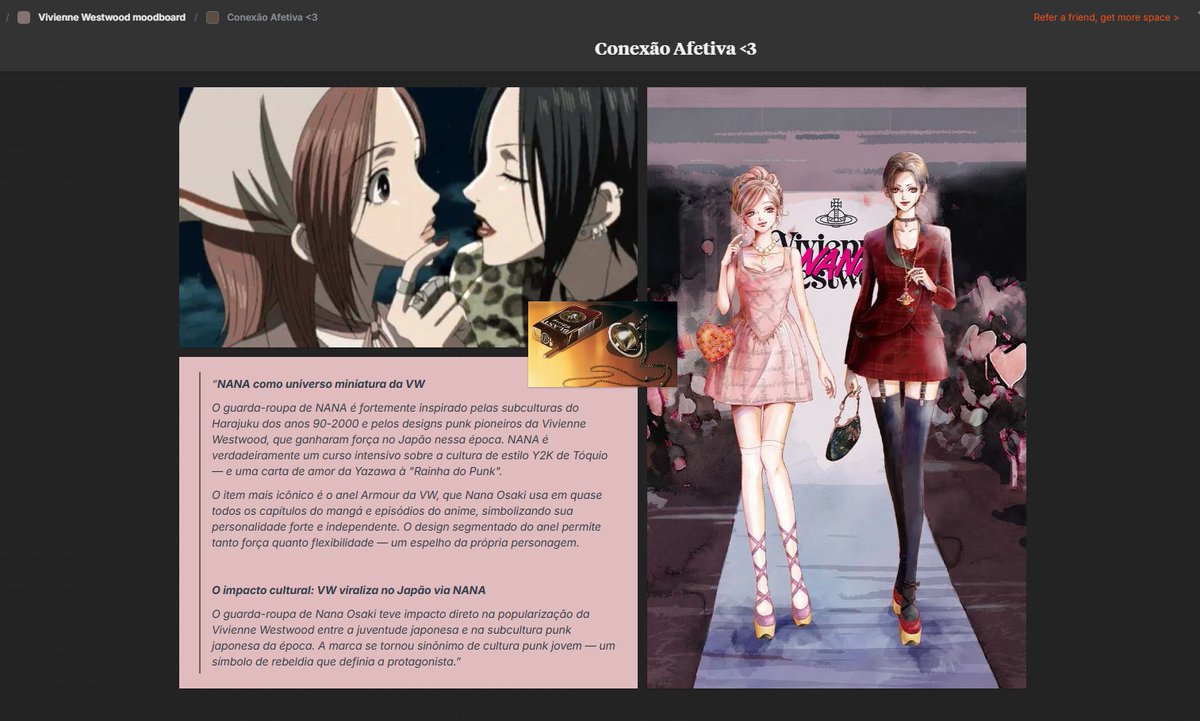Select the Conexão Afetiva <3 breadcrumb
1200x721 pixels.
coord(272,17)
